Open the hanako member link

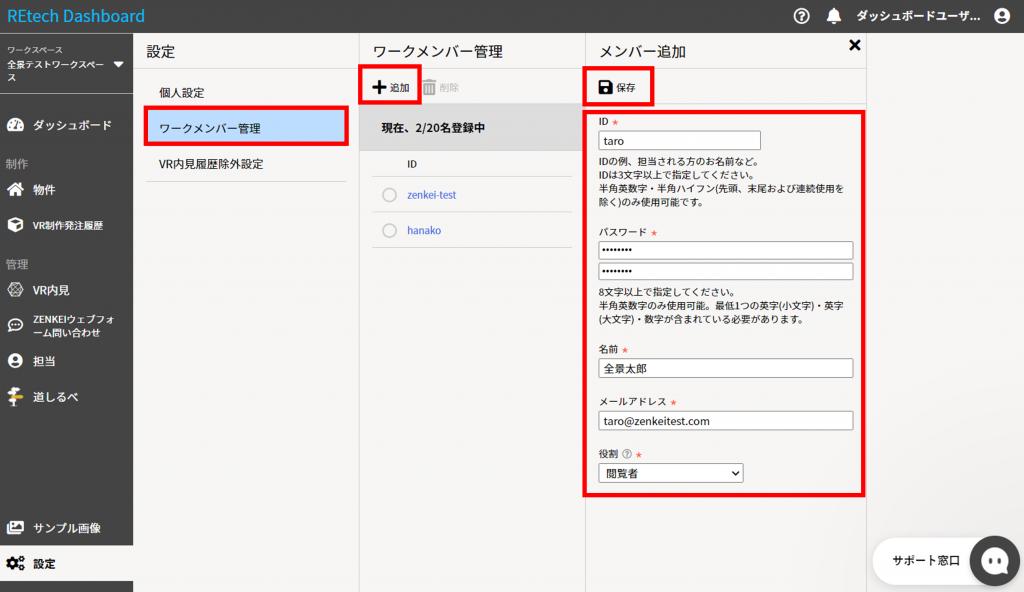click(424, 230)
